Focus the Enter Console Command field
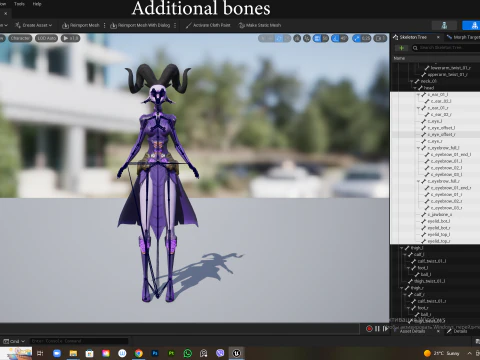This screenshot has width=480, height=360. pos(79,341)
